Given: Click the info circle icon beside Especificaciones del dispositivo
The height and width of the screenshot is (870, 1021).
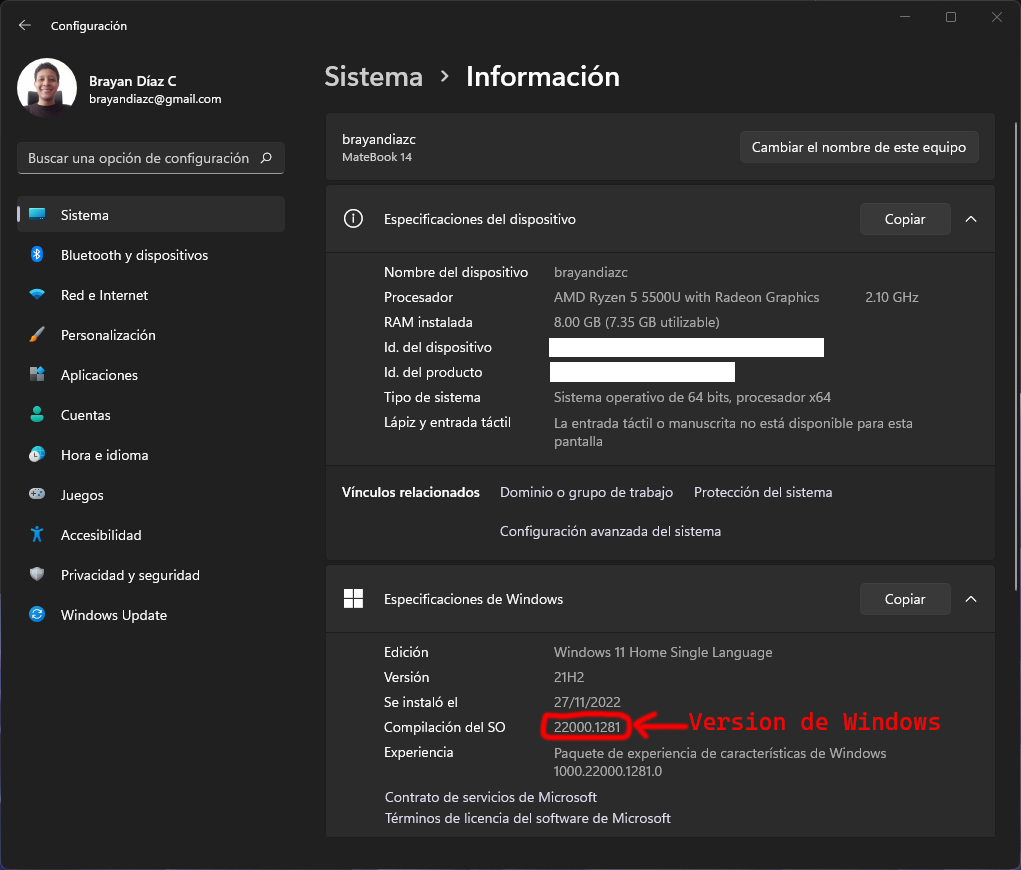Looking at the screenshot, I should pyautogui.click(x=353, y=219).
